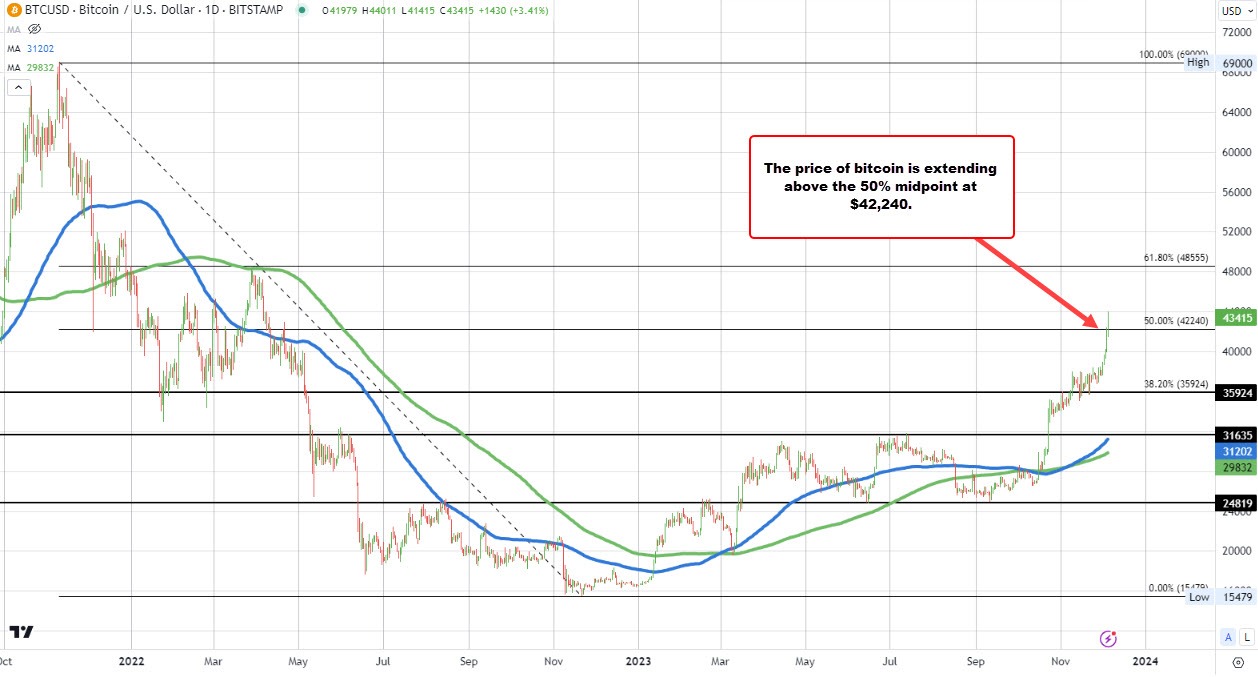This screenshot has width=1258, height=677.
Task: Click the purple lightning event icon
Action: tap(1107, 638)
